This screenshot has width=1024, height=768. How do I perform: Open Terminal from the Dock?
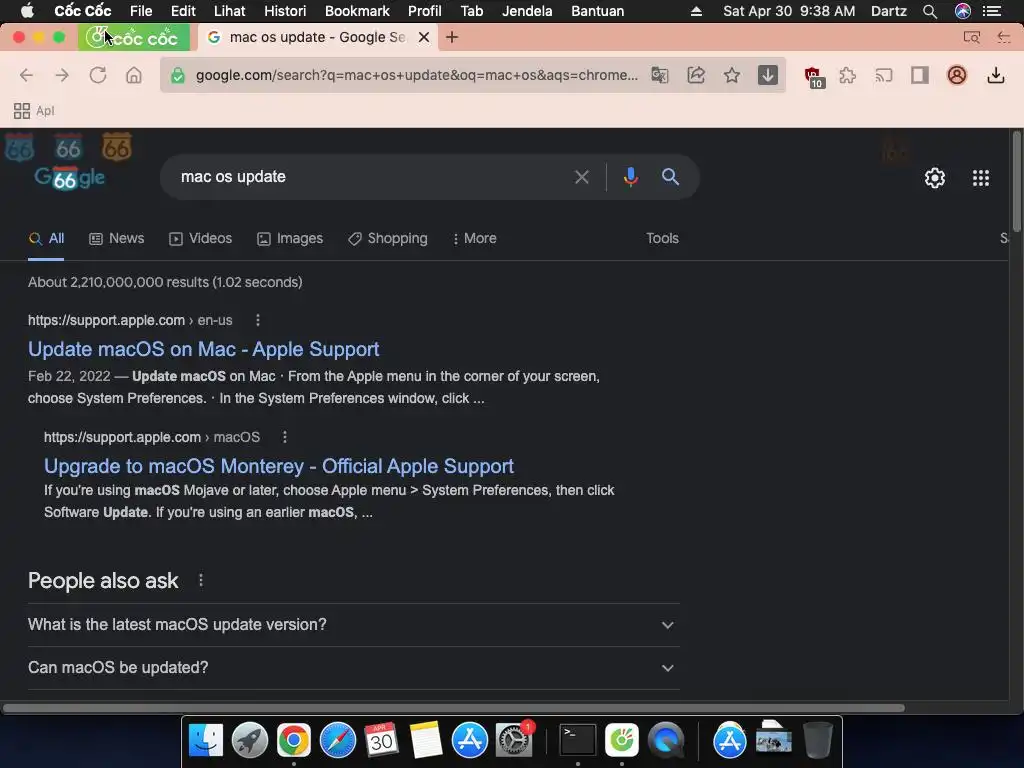[578, 740]
